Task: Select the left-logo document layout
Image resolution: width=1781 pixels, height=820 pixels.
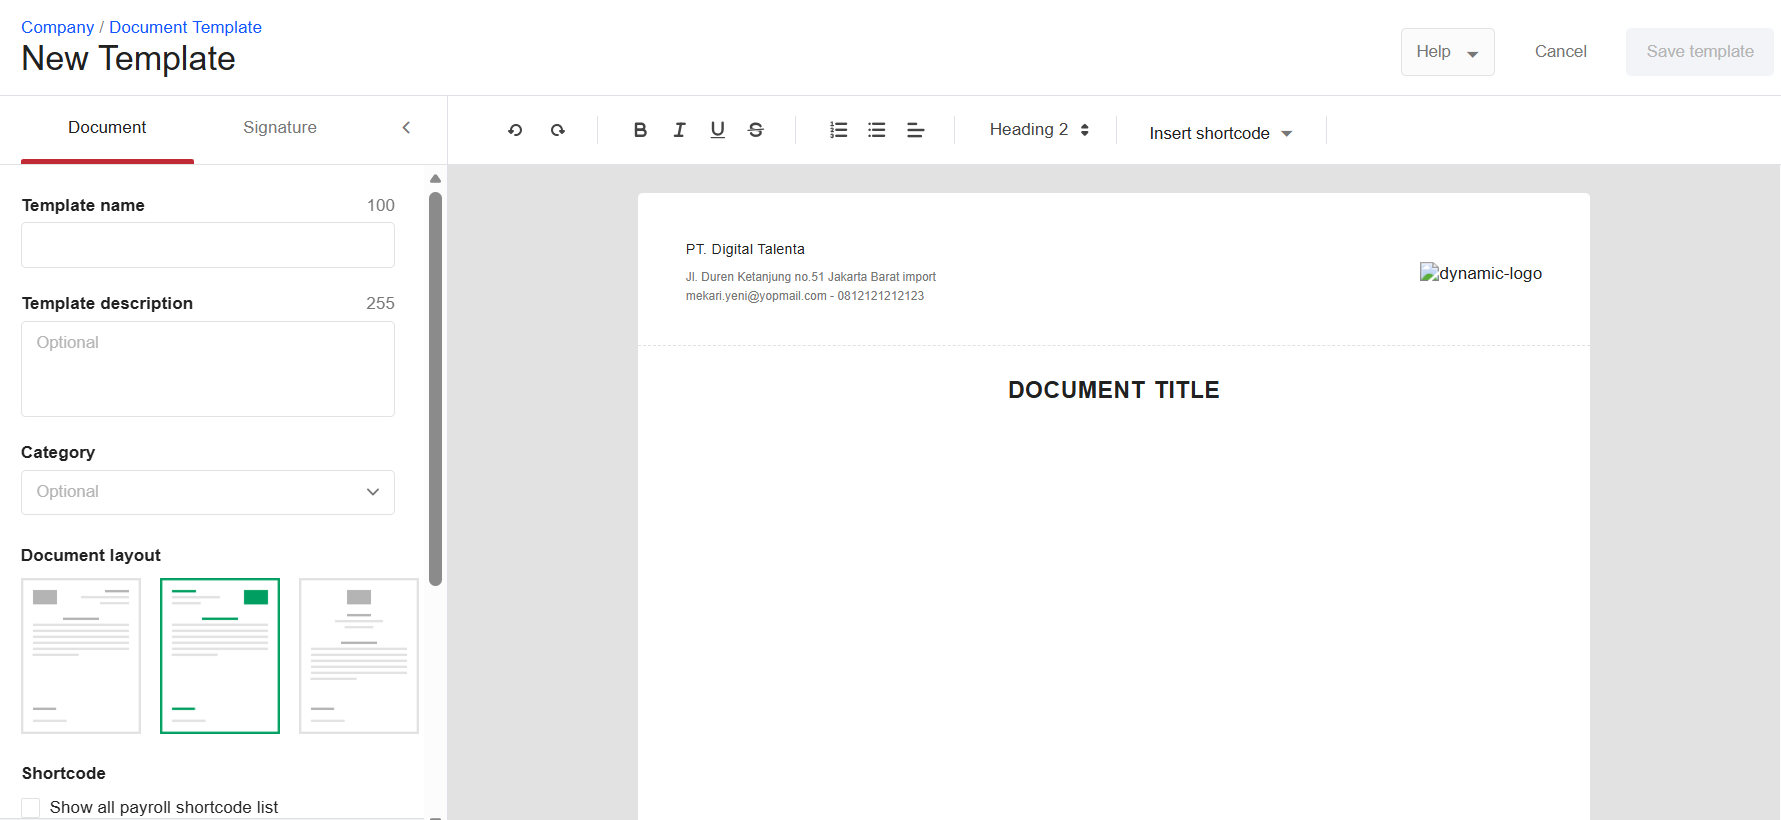Action: coord(81,656)
